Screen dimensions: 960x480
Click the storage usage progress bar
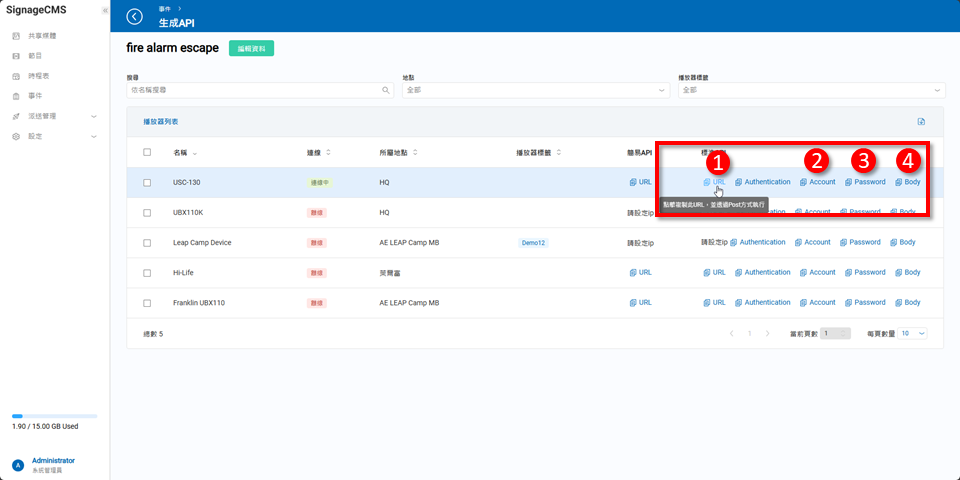click(x=54, y=415)
